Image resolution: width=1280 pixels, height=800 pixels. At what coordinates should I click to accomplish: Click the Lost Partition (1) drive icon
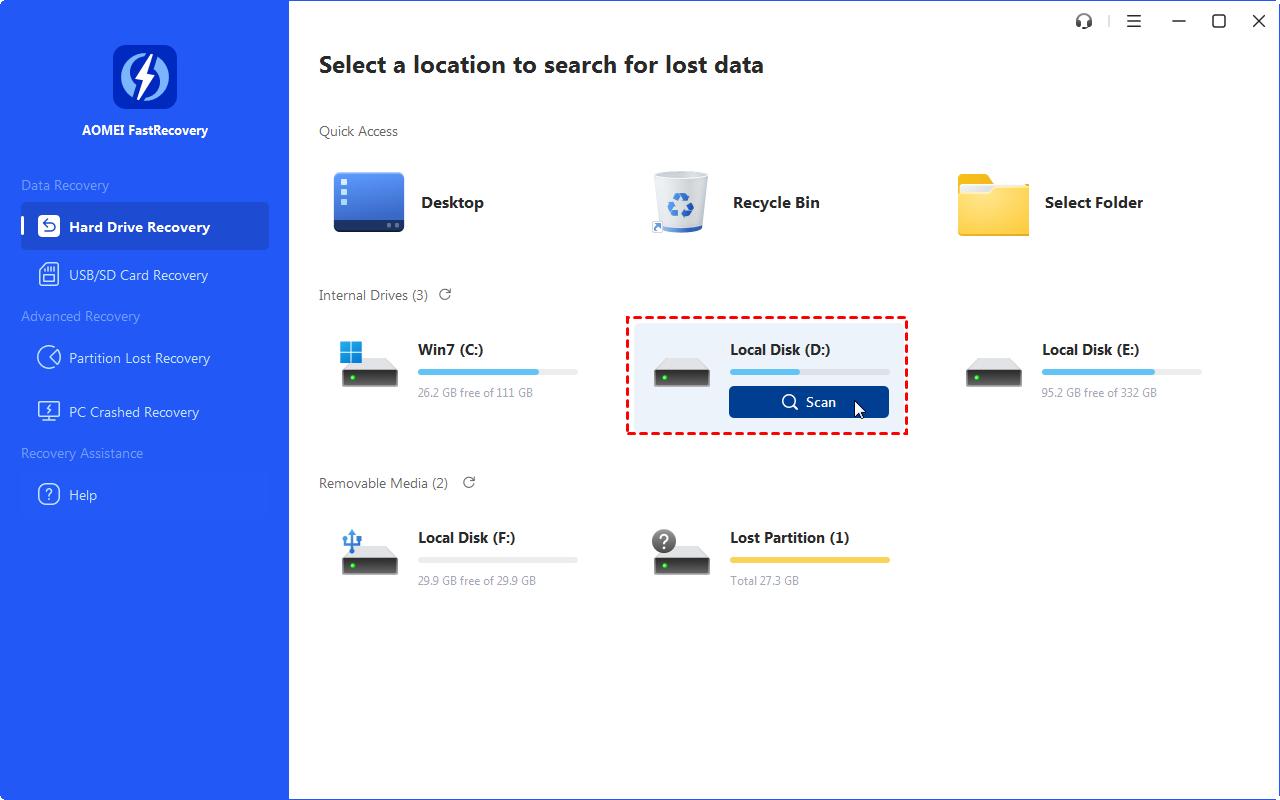click(681, 552)
